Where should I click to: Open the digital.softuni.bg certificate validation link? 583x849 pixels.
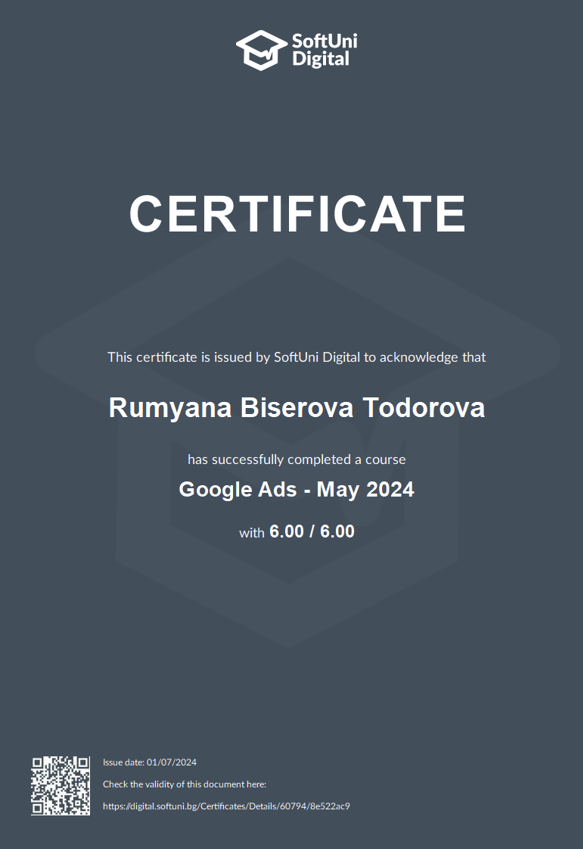pos(226,806)
